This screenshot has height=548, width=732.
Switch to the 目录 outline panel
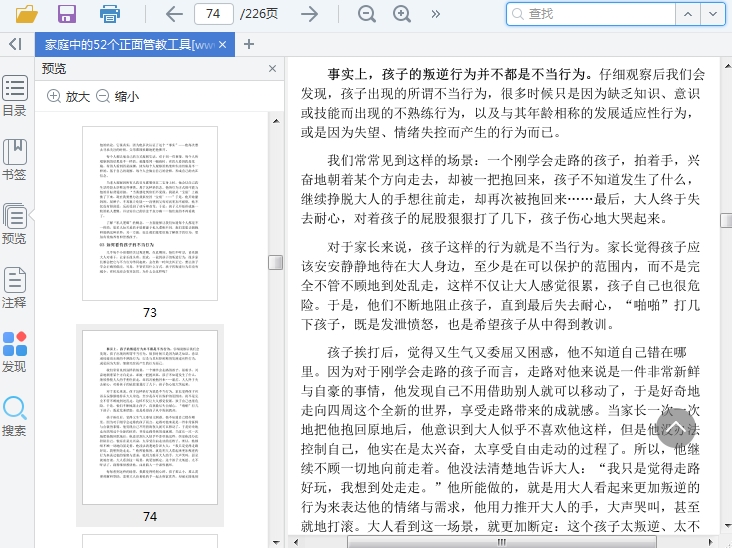pos(14,97)
